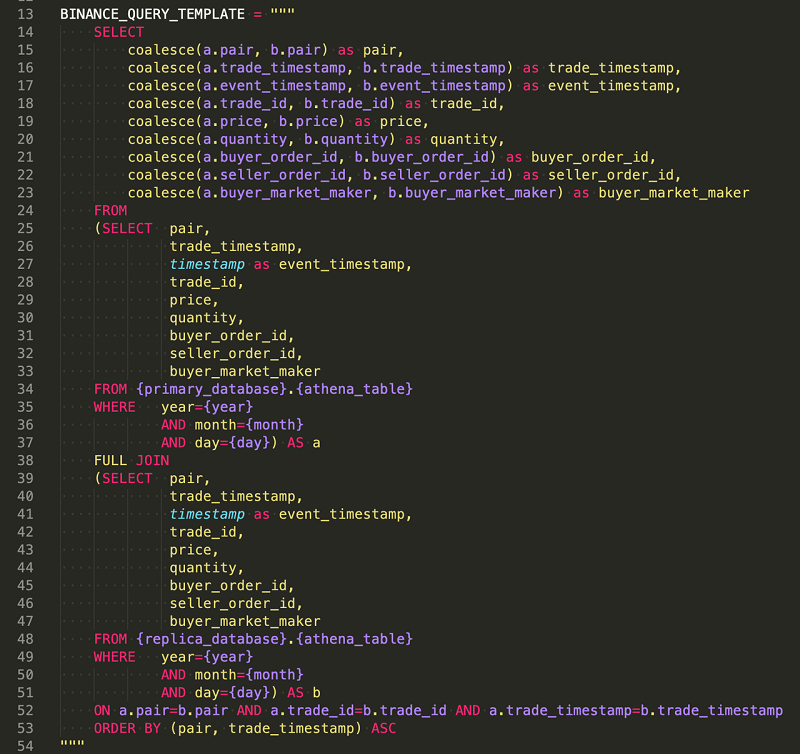This screenshot has width=800, height=754.
Task: Click 'b.buyer_market_maker' on line 23
Action: 472,193
